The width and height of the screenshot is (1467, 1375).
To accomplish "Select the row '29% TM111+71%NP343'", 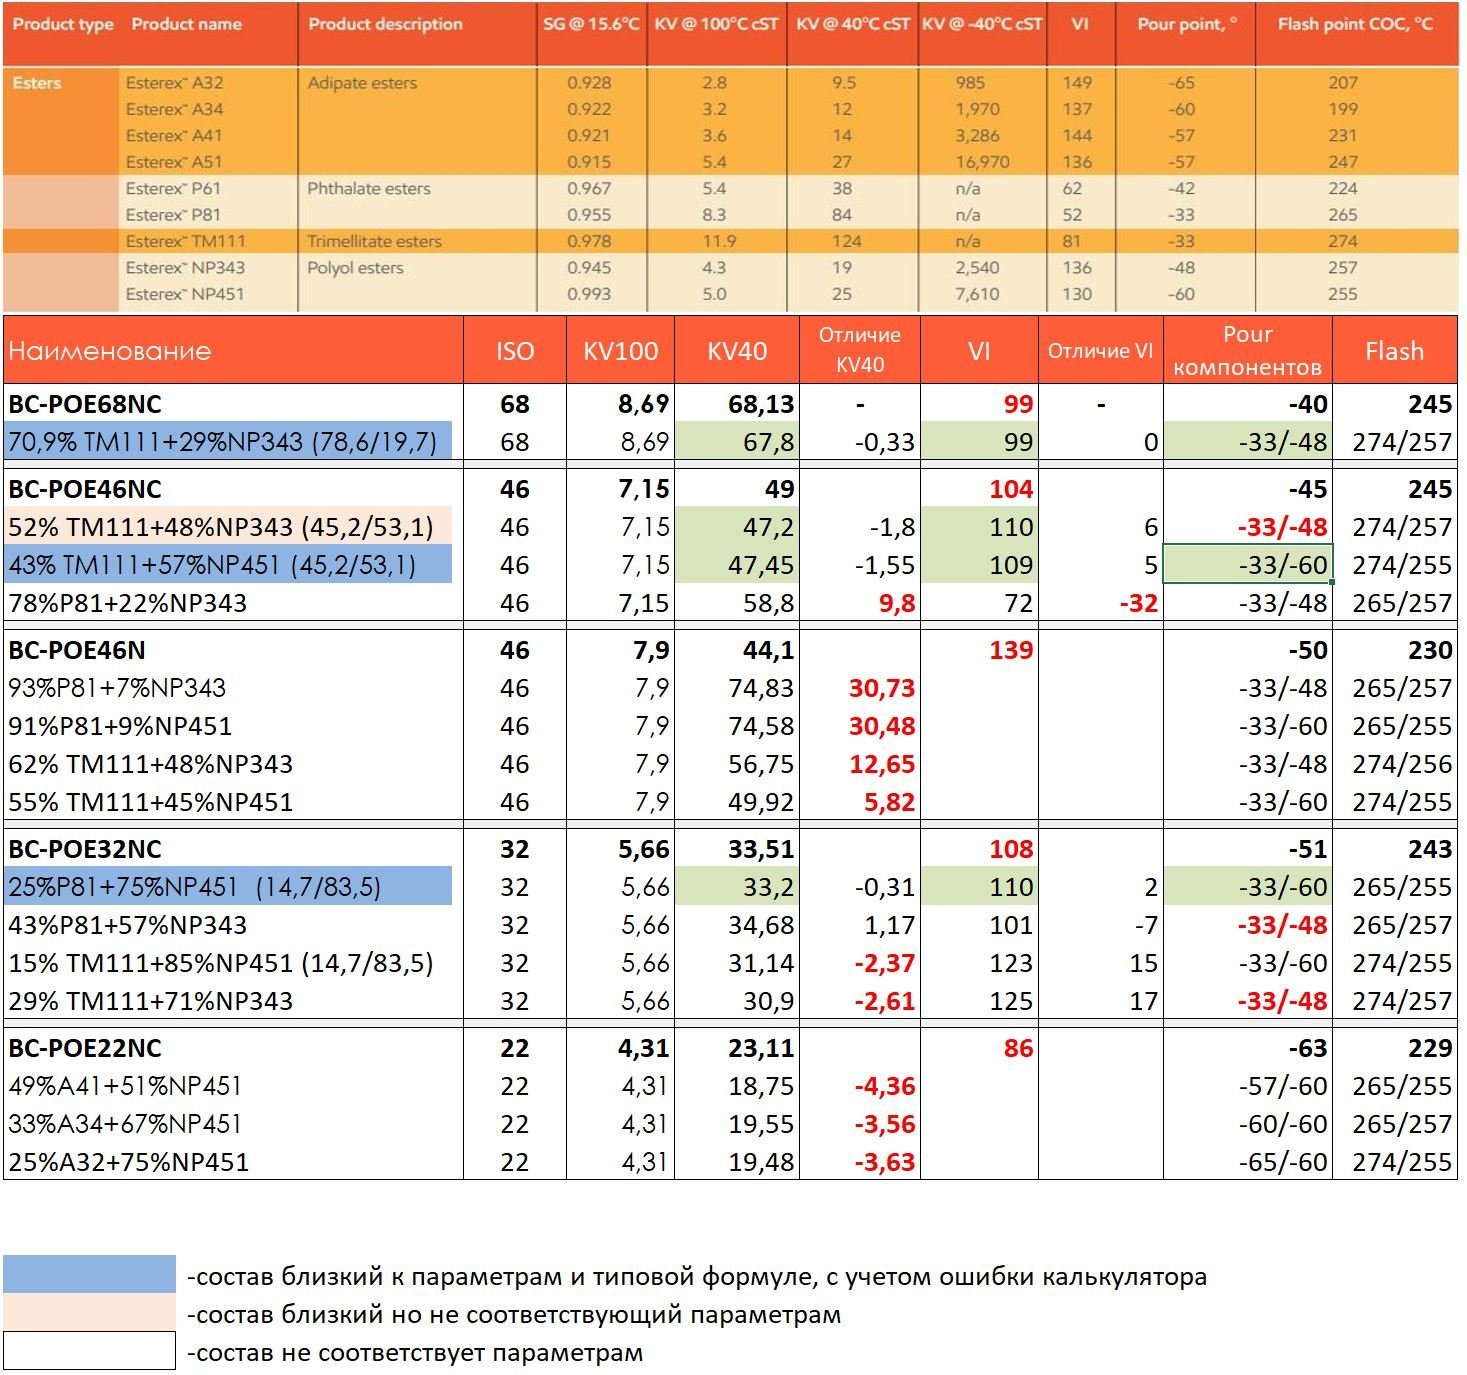I will click(x=151, y=1001).
